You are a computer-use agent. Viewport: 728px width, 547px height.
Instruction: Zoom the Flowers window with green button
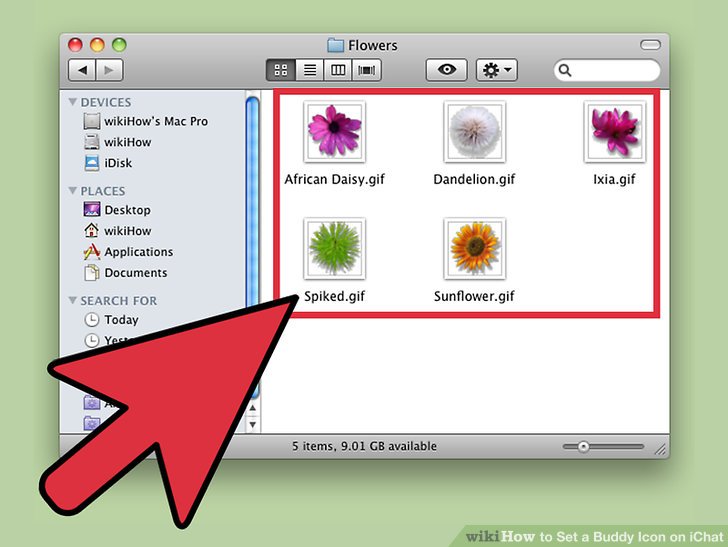pyautogui.click(x=119, y=45)
